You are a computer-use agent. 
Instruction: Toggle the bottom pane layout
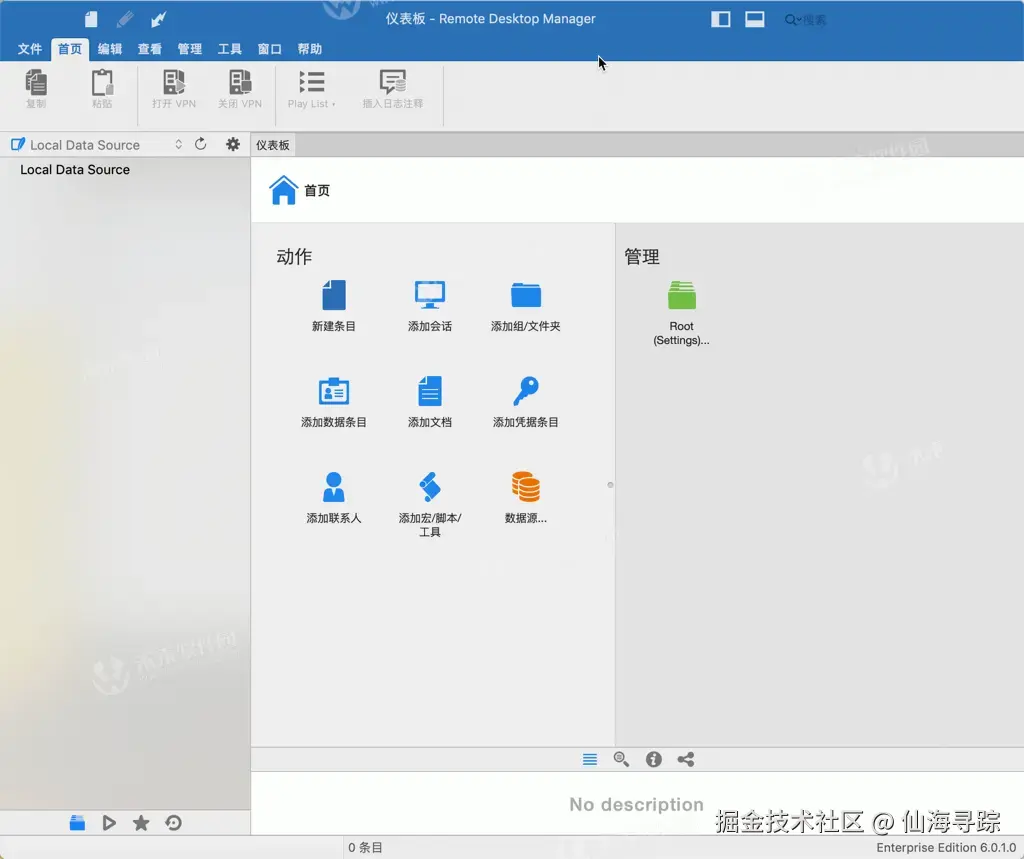tap(754, 19)
